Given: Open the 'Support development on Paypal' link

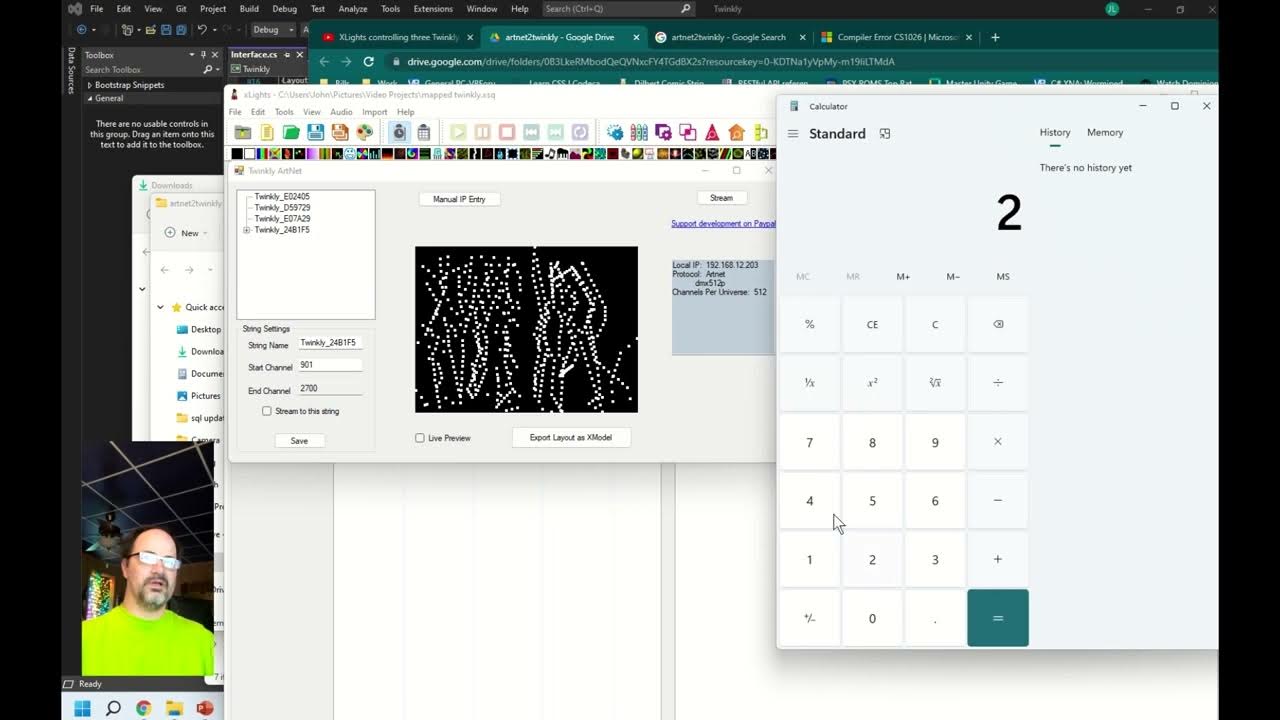Looking at the screenshot, I should (x=724, y=224).
